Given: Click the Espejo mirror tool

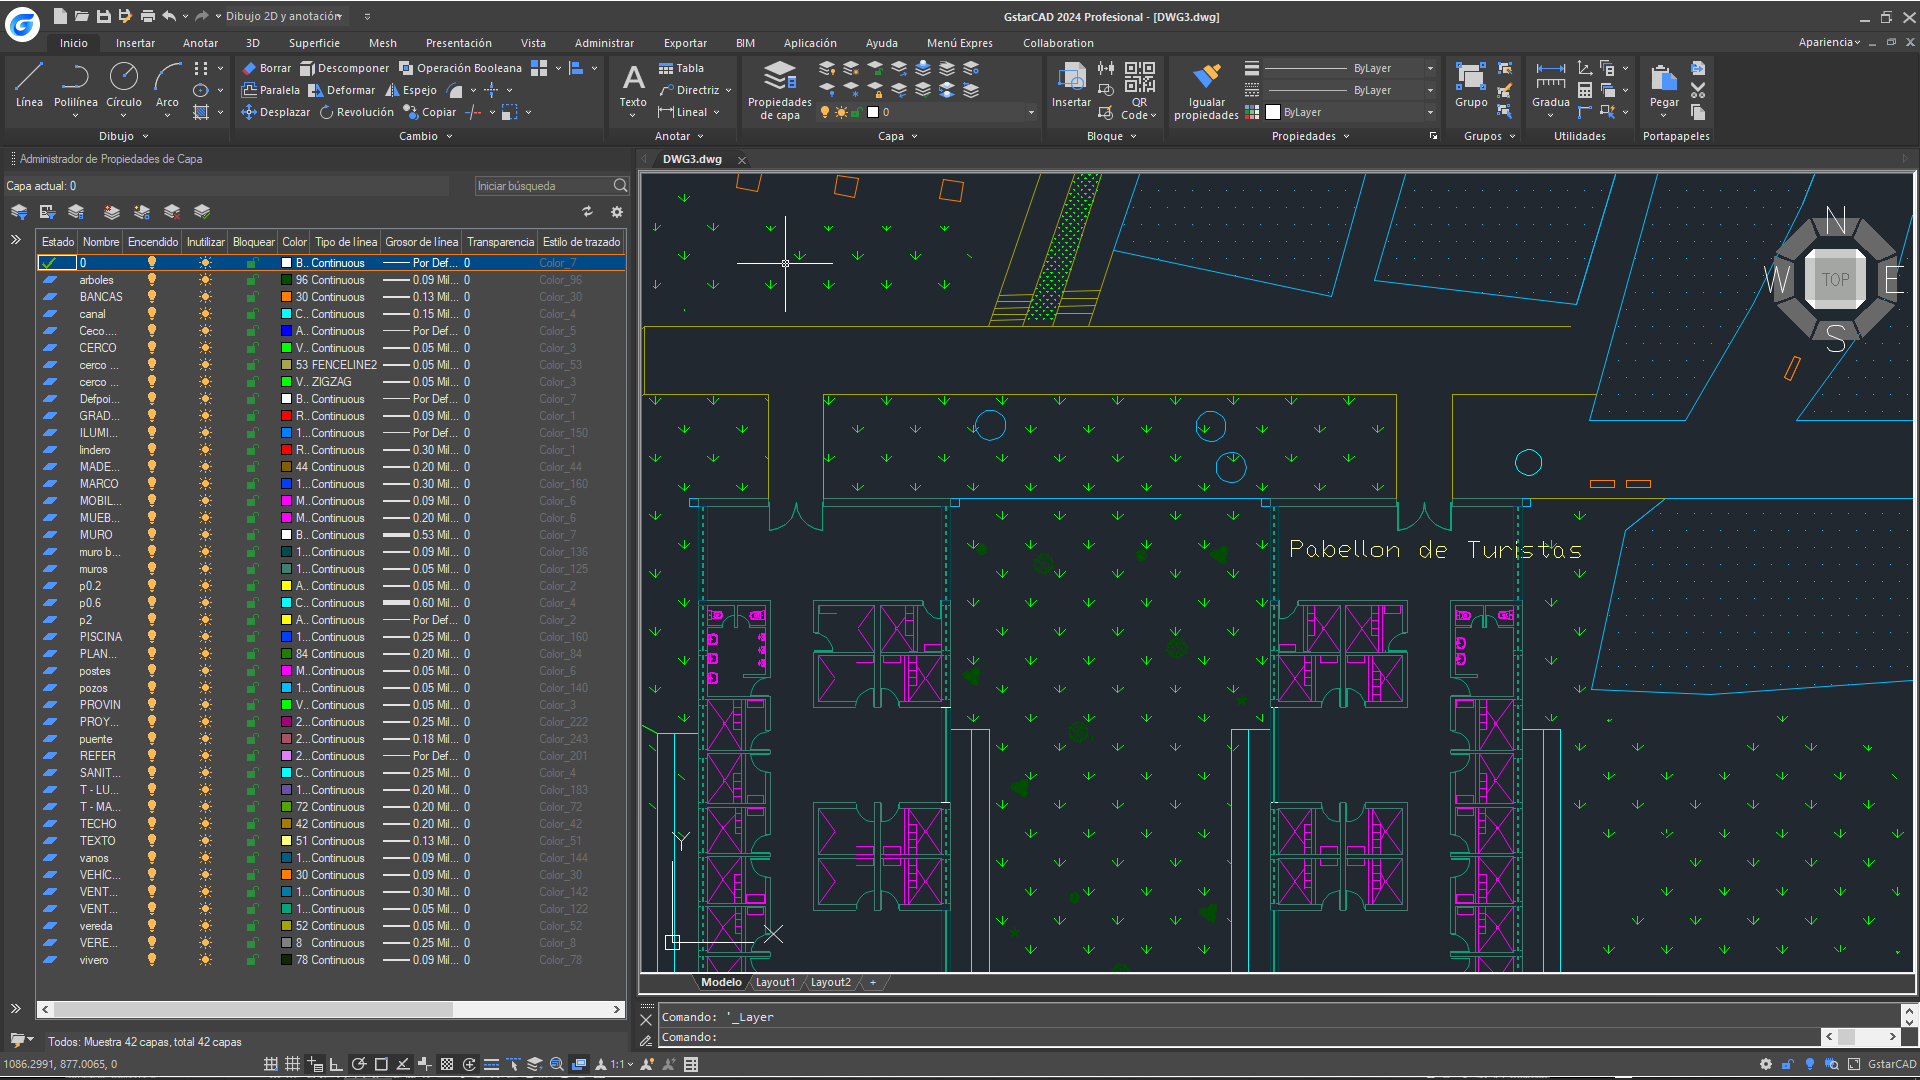Looking at the screenshot, I should pos(410,90).
